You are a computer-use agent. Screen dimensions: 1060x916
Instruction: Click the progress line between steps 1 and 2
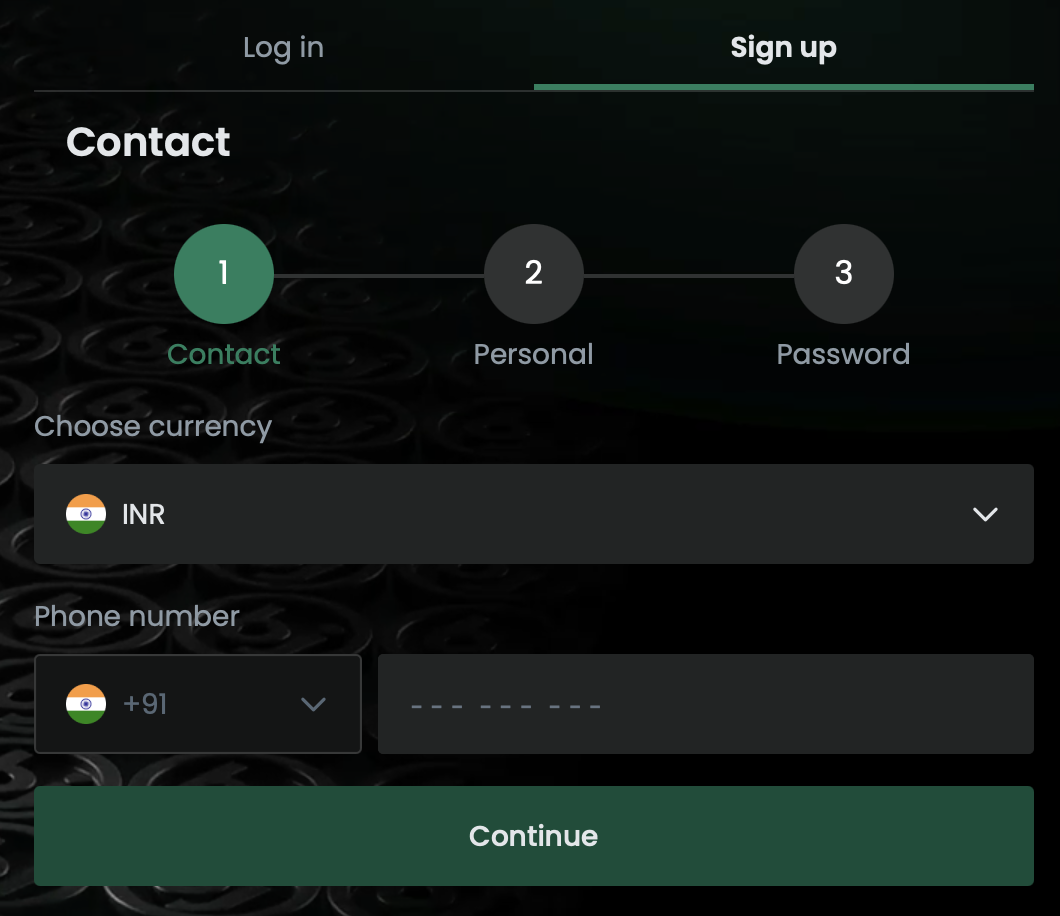(379, 273)
